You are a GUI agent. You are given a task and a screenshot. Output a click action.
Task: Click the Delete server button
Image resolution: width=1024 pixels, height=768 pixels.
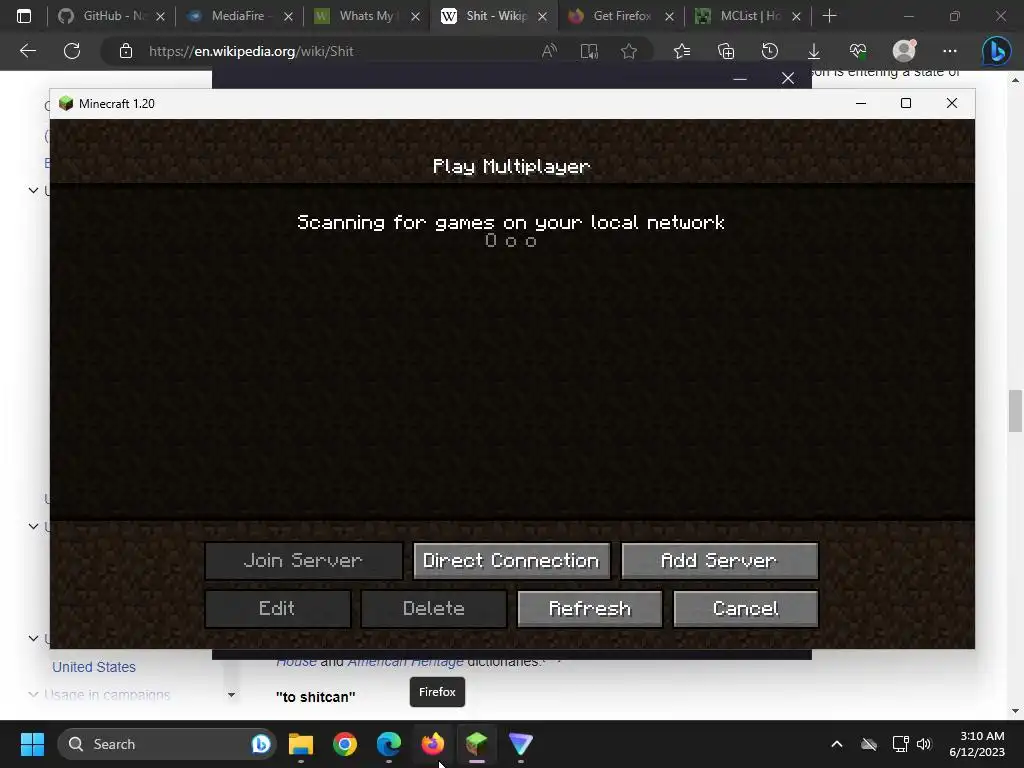pyautogui.click(x=434, y=609)
